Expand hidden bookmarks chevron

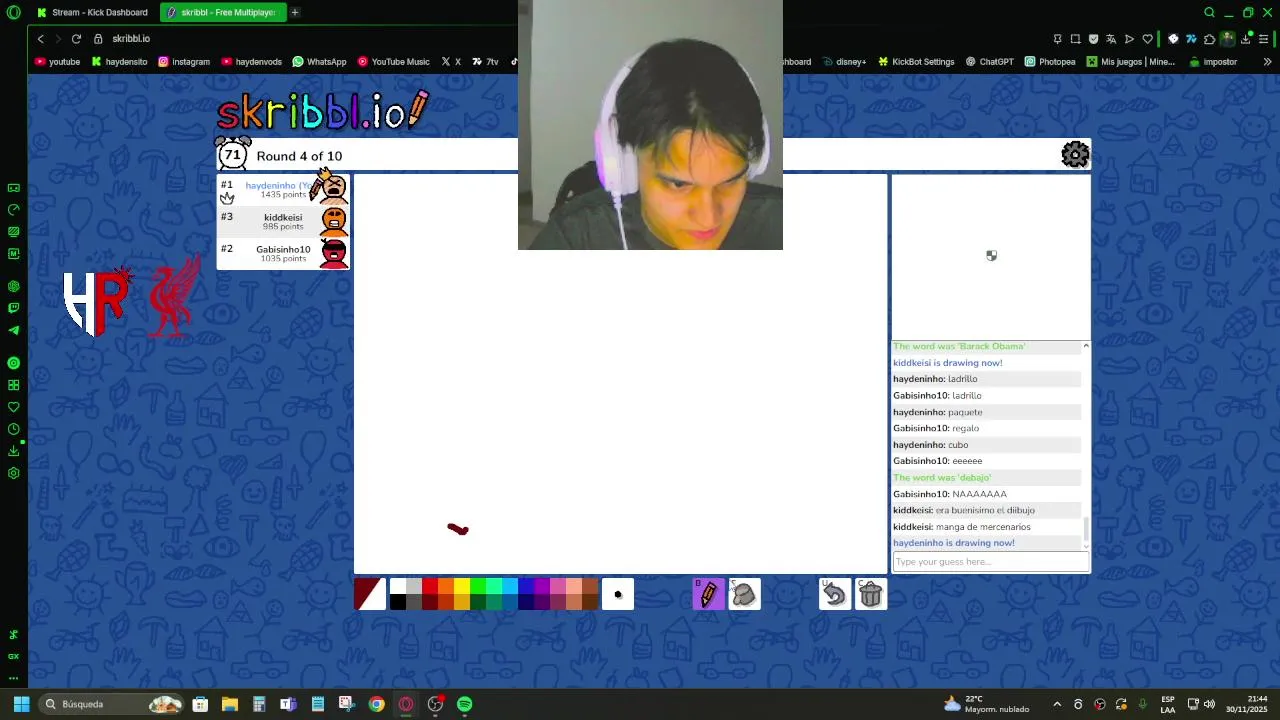pyautogui.click(x=1267, y=61)
